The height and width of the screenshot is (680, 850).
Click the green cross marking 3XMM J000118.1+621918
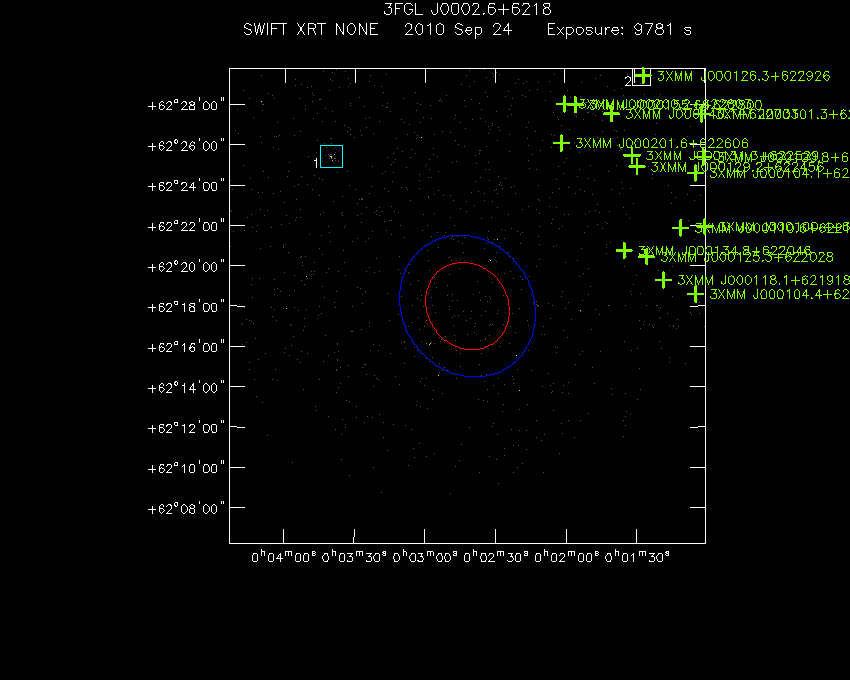click(x=664, y=280)
